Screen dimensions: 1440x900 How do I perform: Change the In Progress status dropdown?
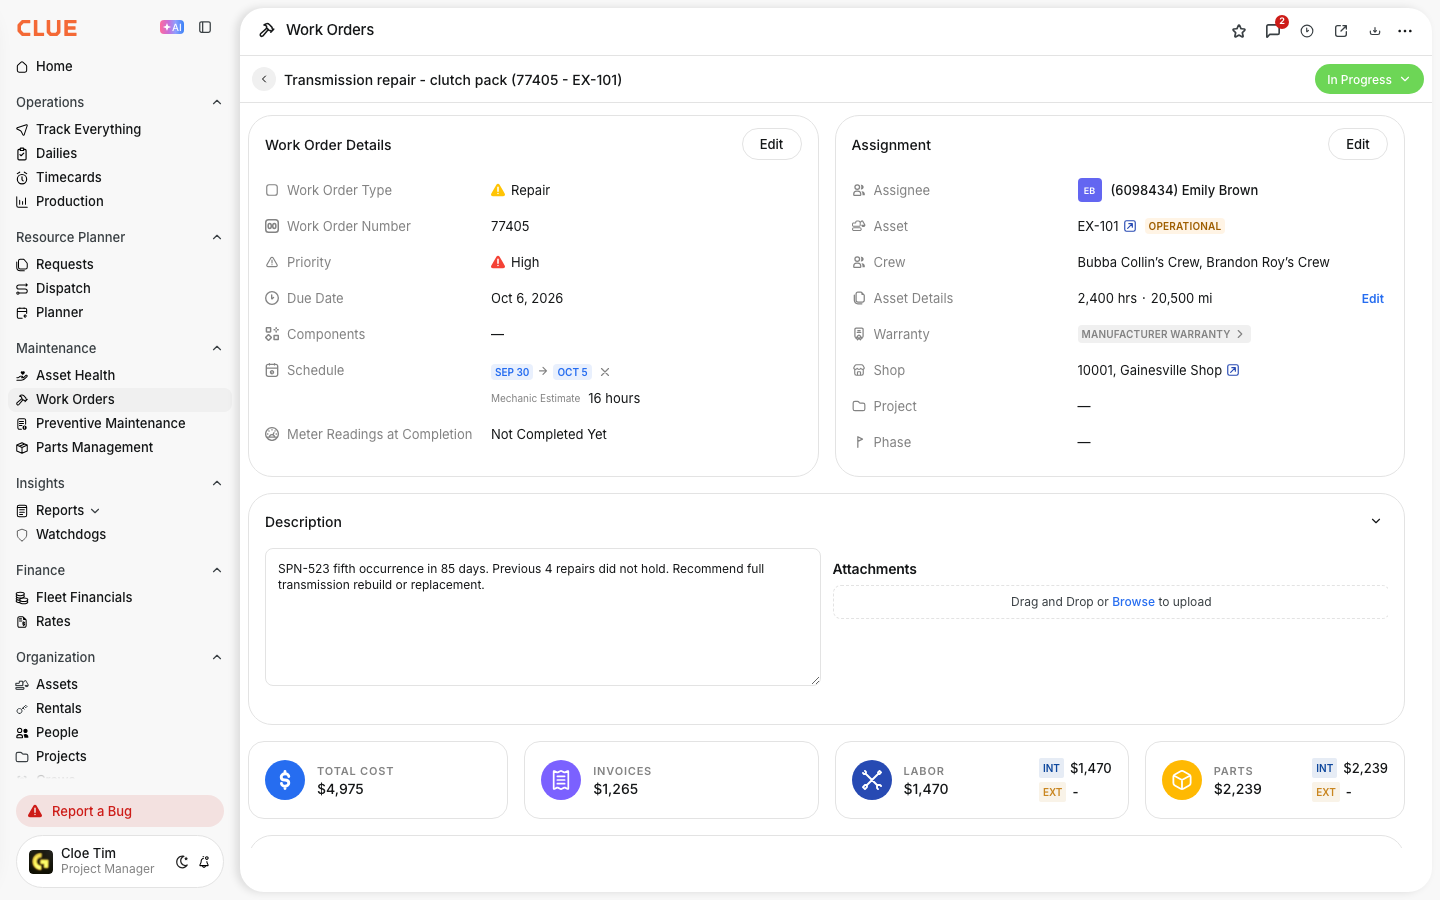click(x=1369, y=79)
